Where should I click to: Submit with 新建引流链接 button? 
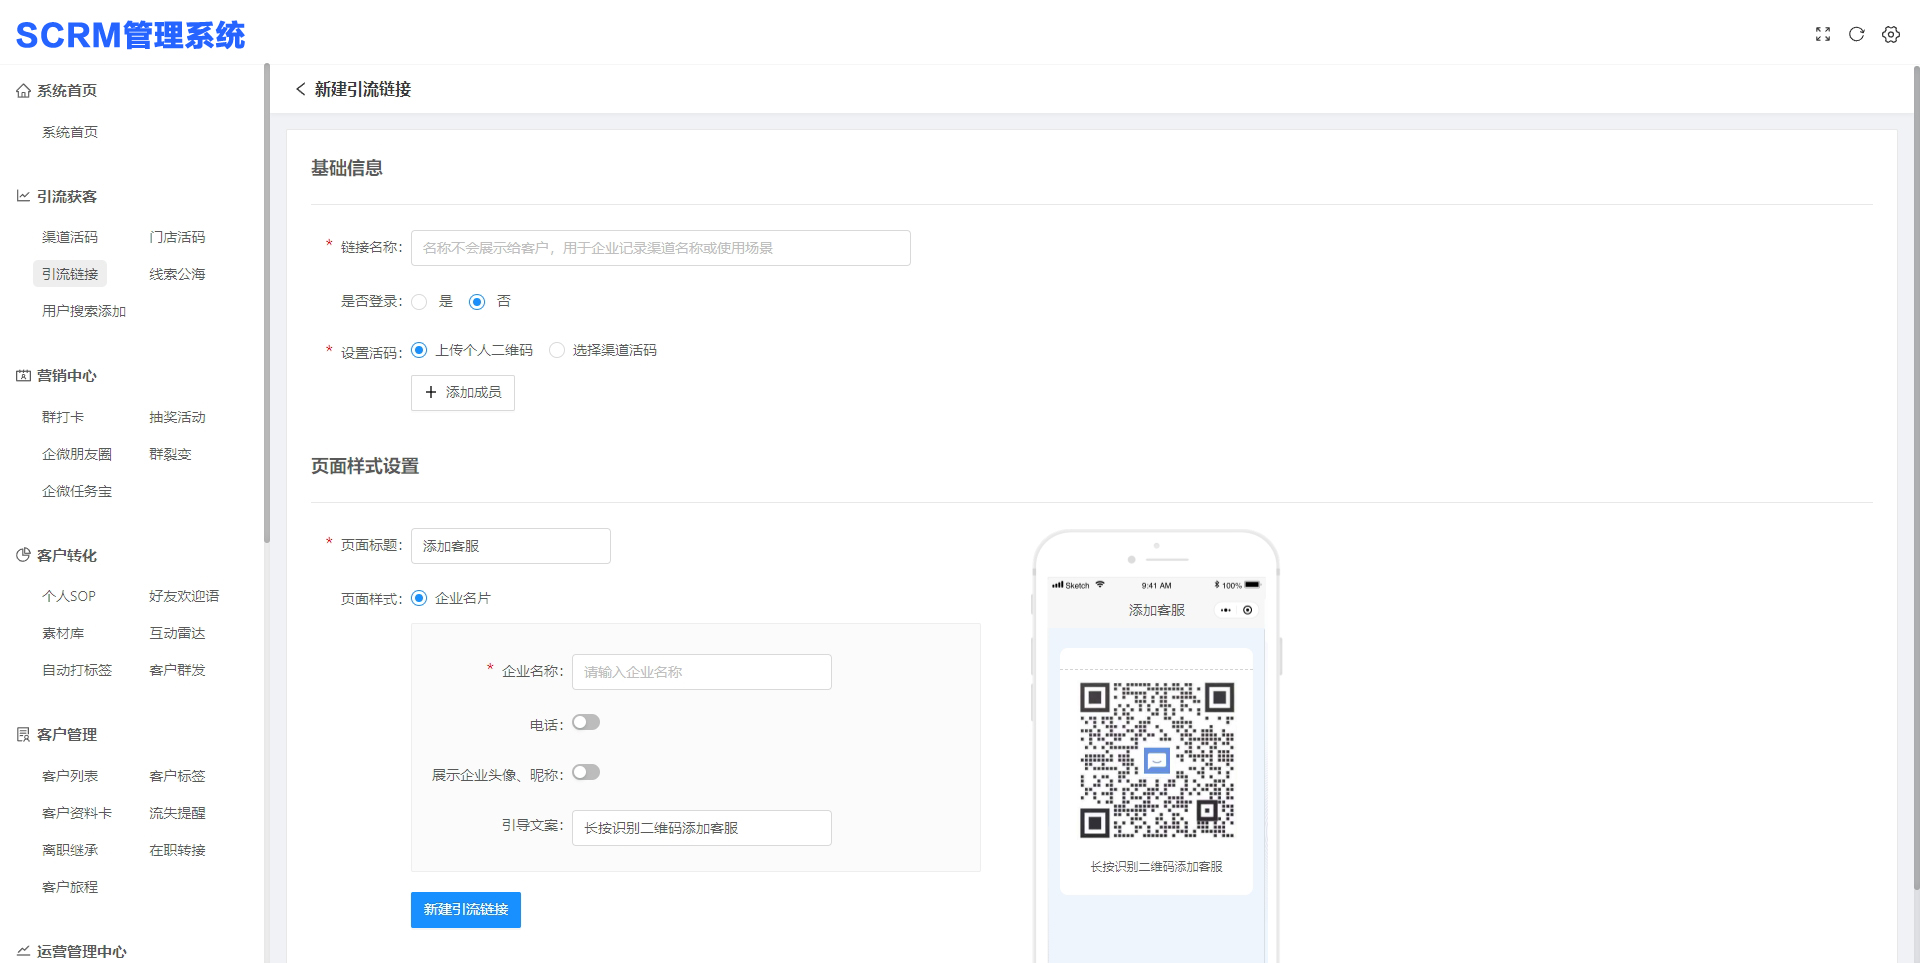point(466,910)
